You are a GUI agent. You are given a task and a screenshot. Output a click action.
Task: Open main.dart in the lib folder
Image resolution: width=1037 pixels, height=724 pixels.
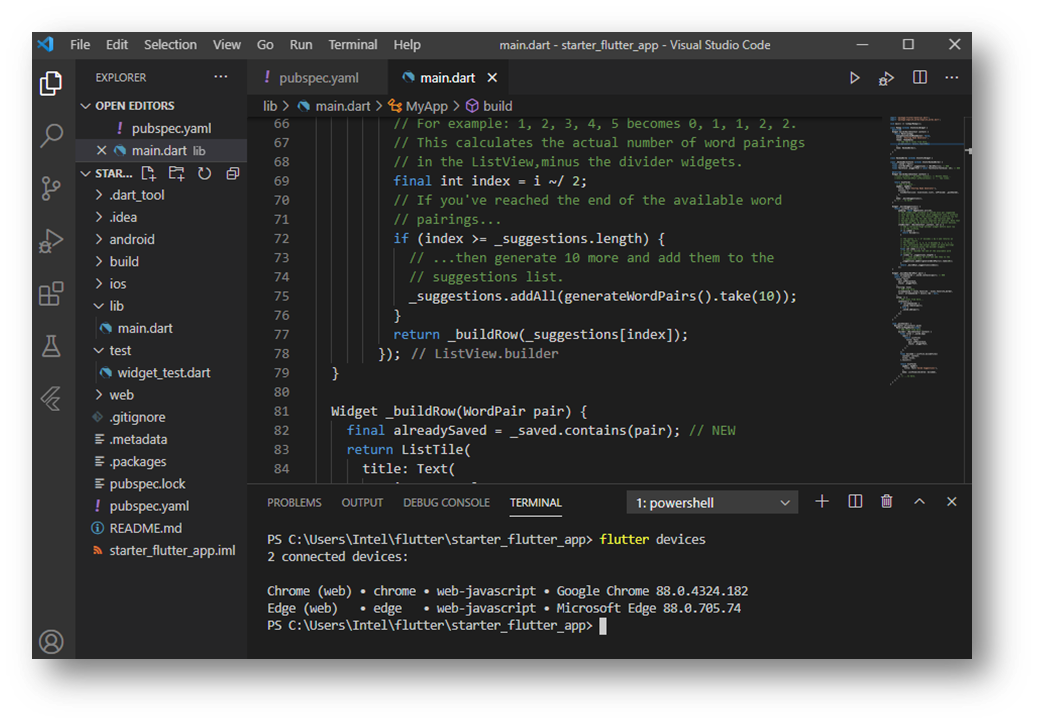click(x=145, y=328)
